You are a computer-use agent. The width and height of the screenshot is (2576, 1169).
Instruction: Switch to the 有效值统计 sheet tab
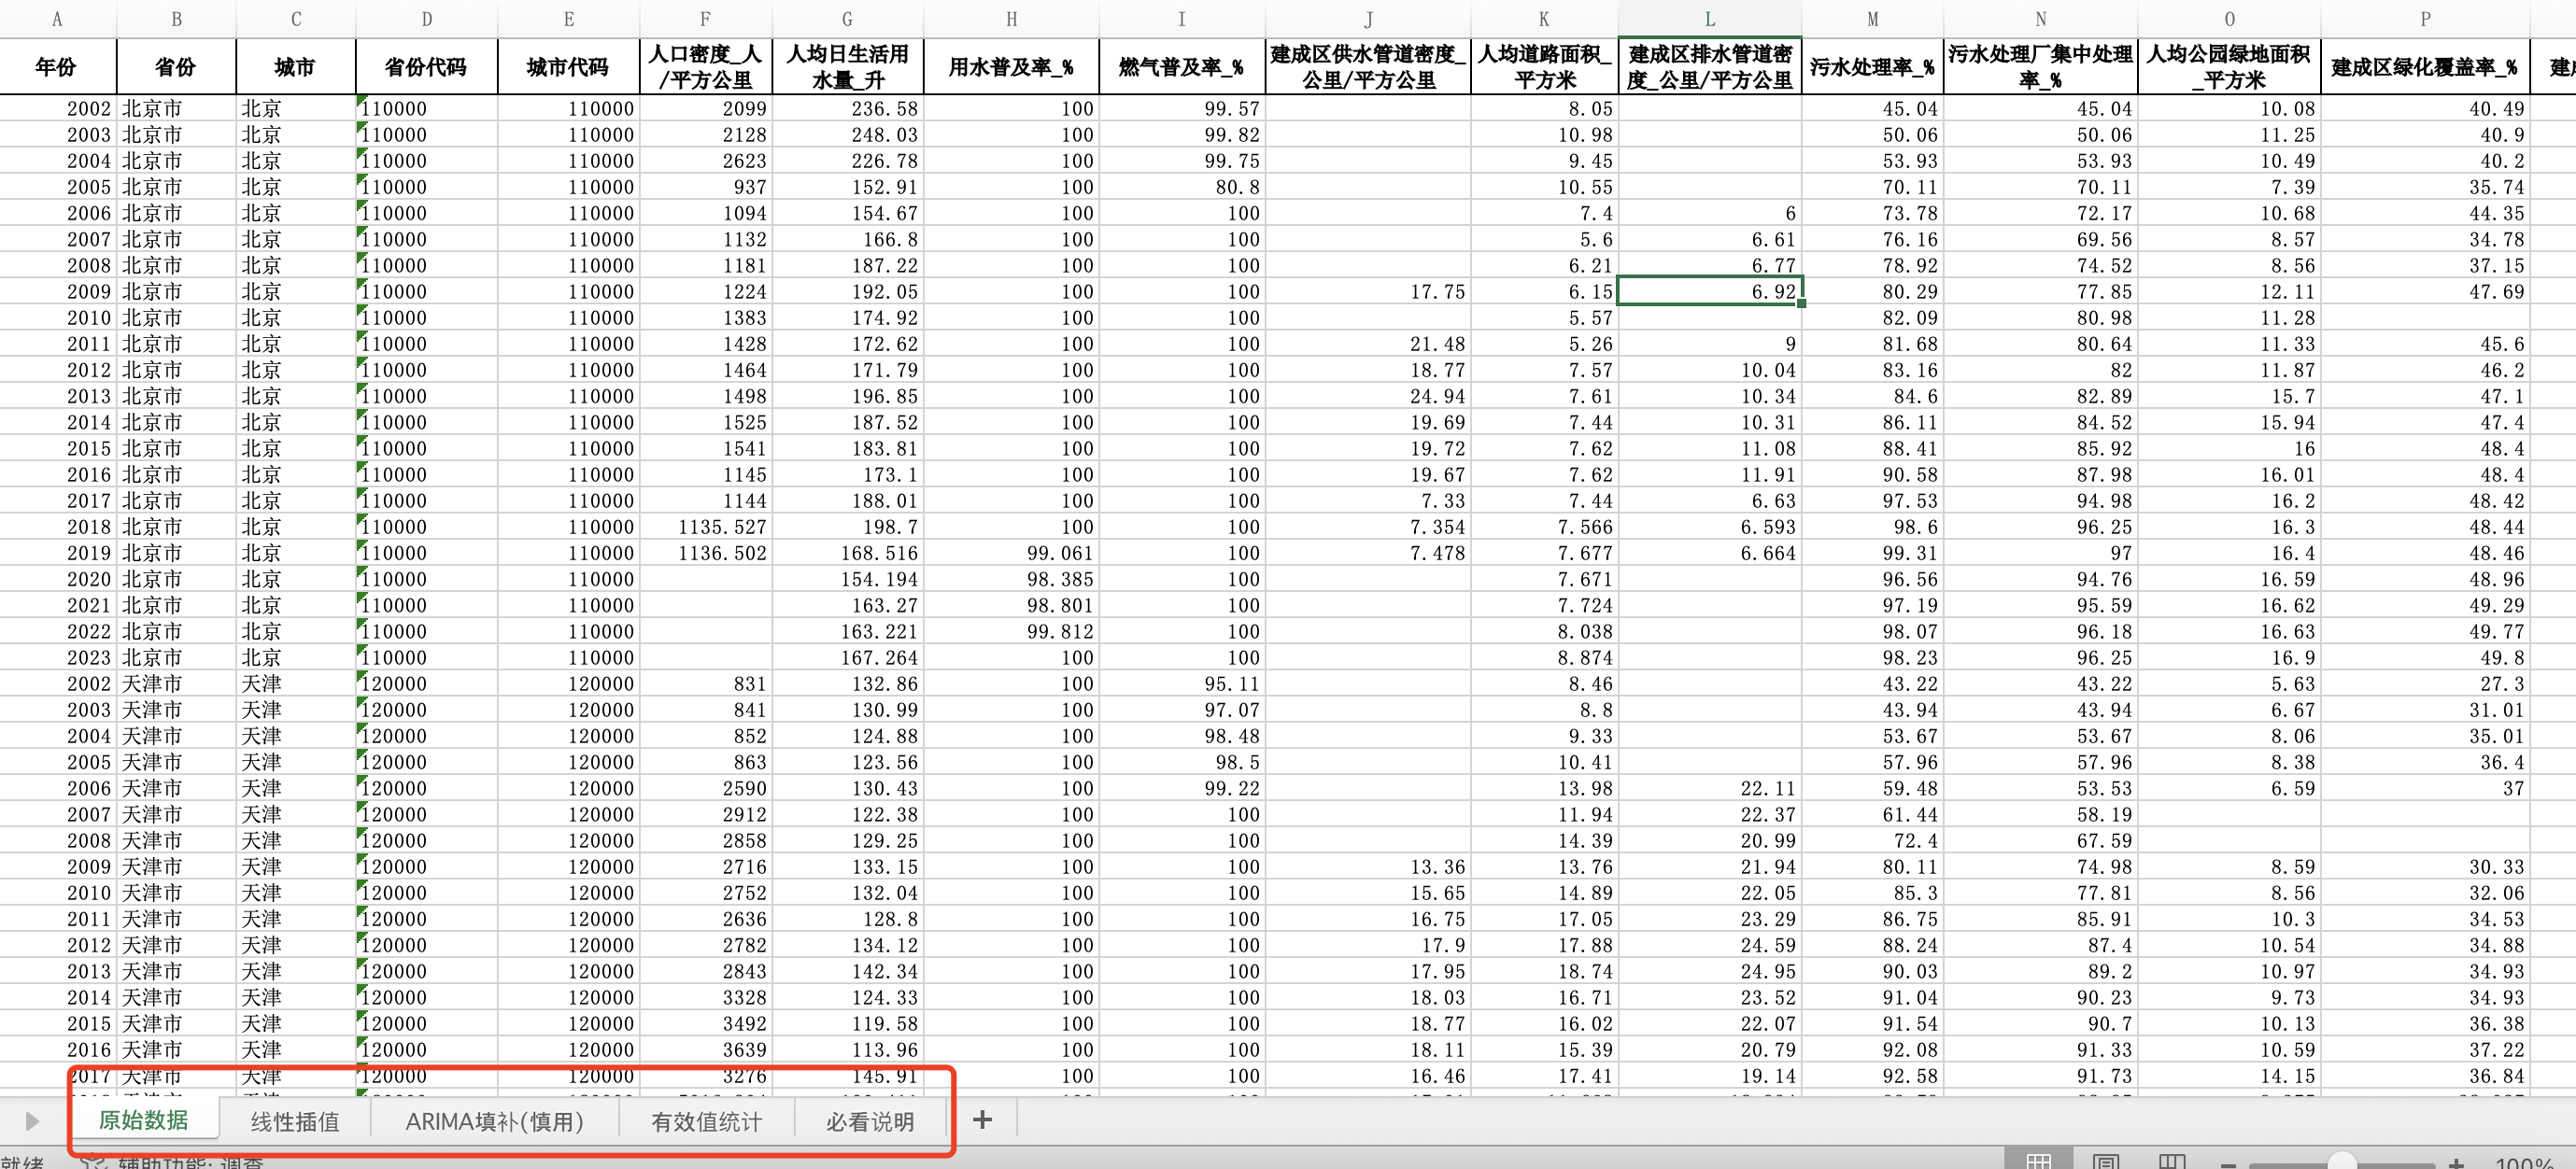[706, 1122]
